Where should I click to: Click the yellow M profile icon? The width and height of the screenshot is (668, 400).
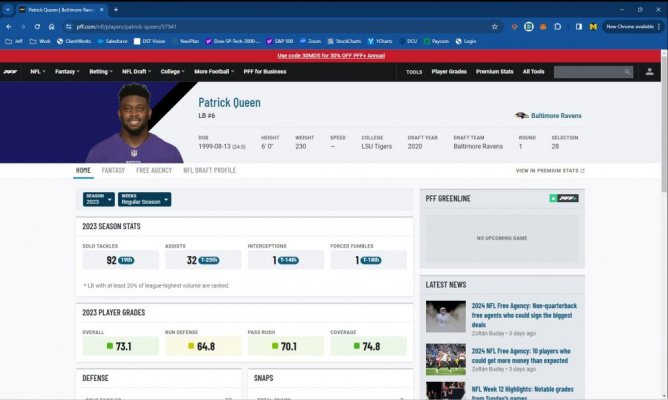tap(593, 26)
